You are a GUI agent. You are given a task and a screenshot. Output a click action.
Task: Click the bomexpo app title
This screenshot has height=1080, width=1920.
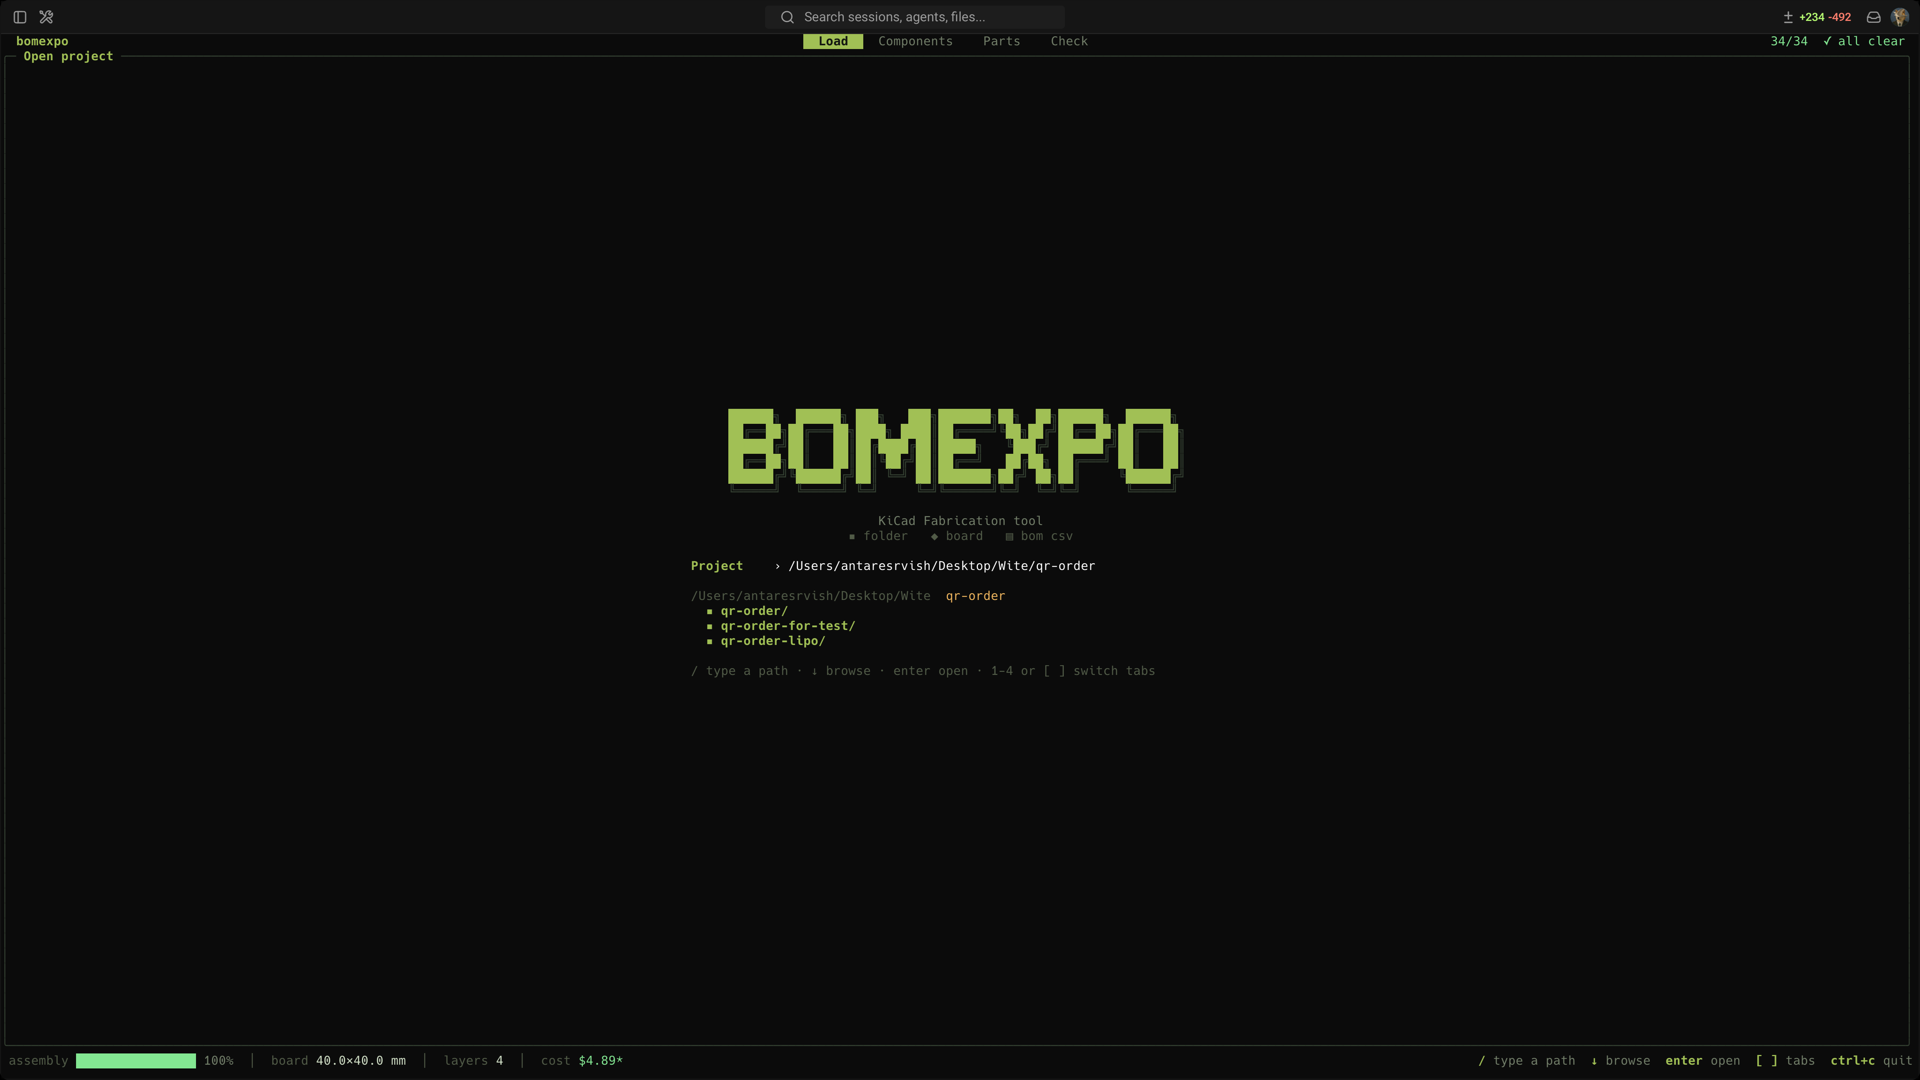[x=42, y=41]
